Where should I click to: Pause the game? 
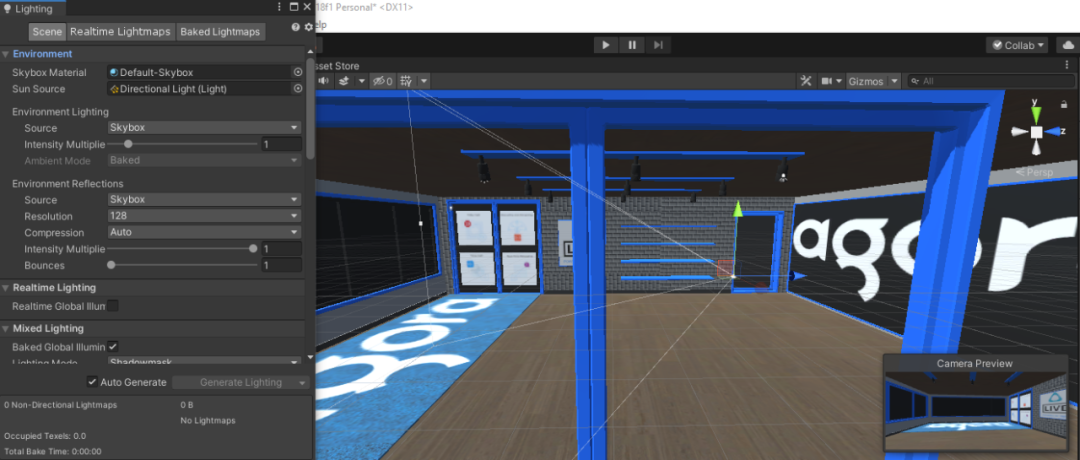click(632, 45)
